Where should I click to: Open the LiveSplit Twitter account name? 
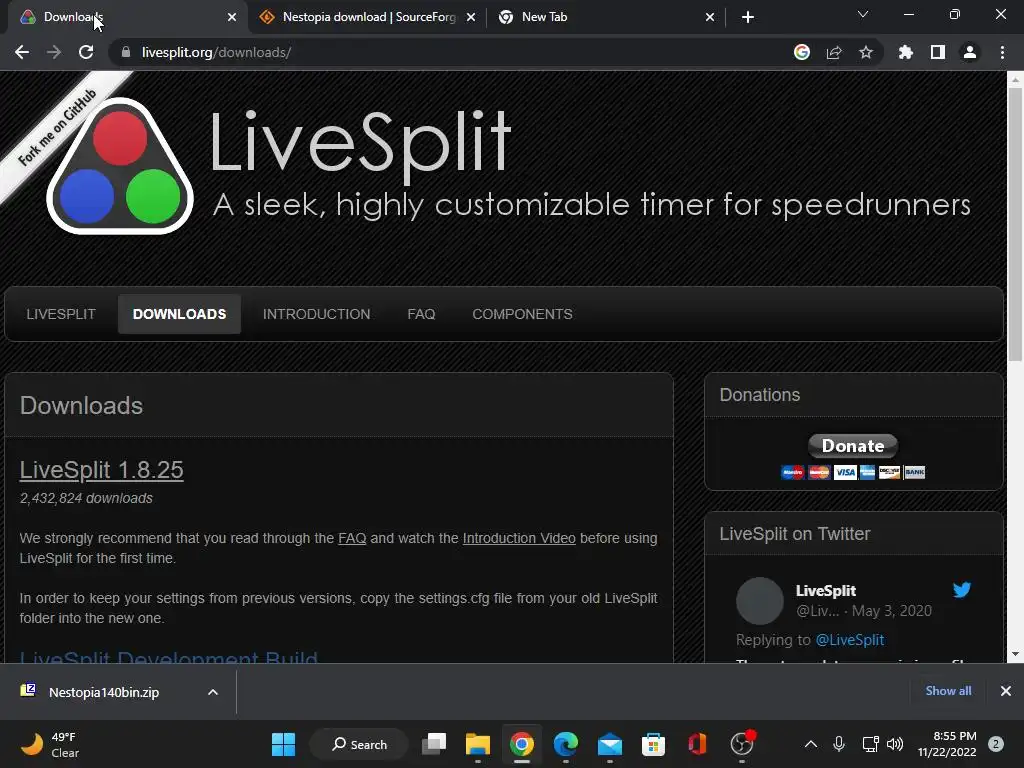click(825, 590)
